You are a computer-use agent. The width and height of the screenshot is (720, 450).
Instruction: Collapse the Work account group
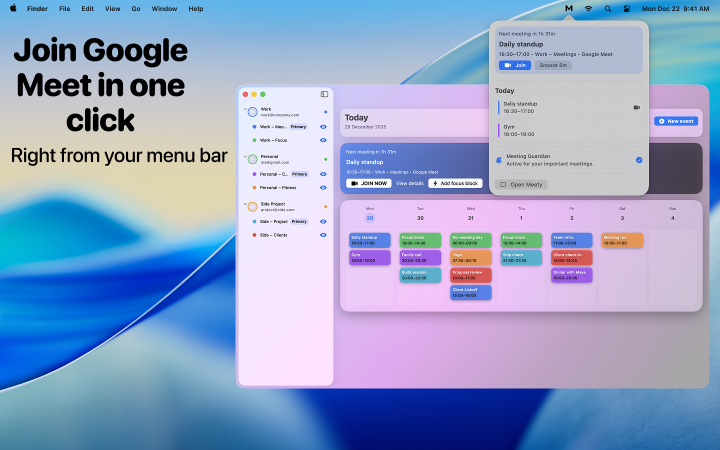pos(245,109)
